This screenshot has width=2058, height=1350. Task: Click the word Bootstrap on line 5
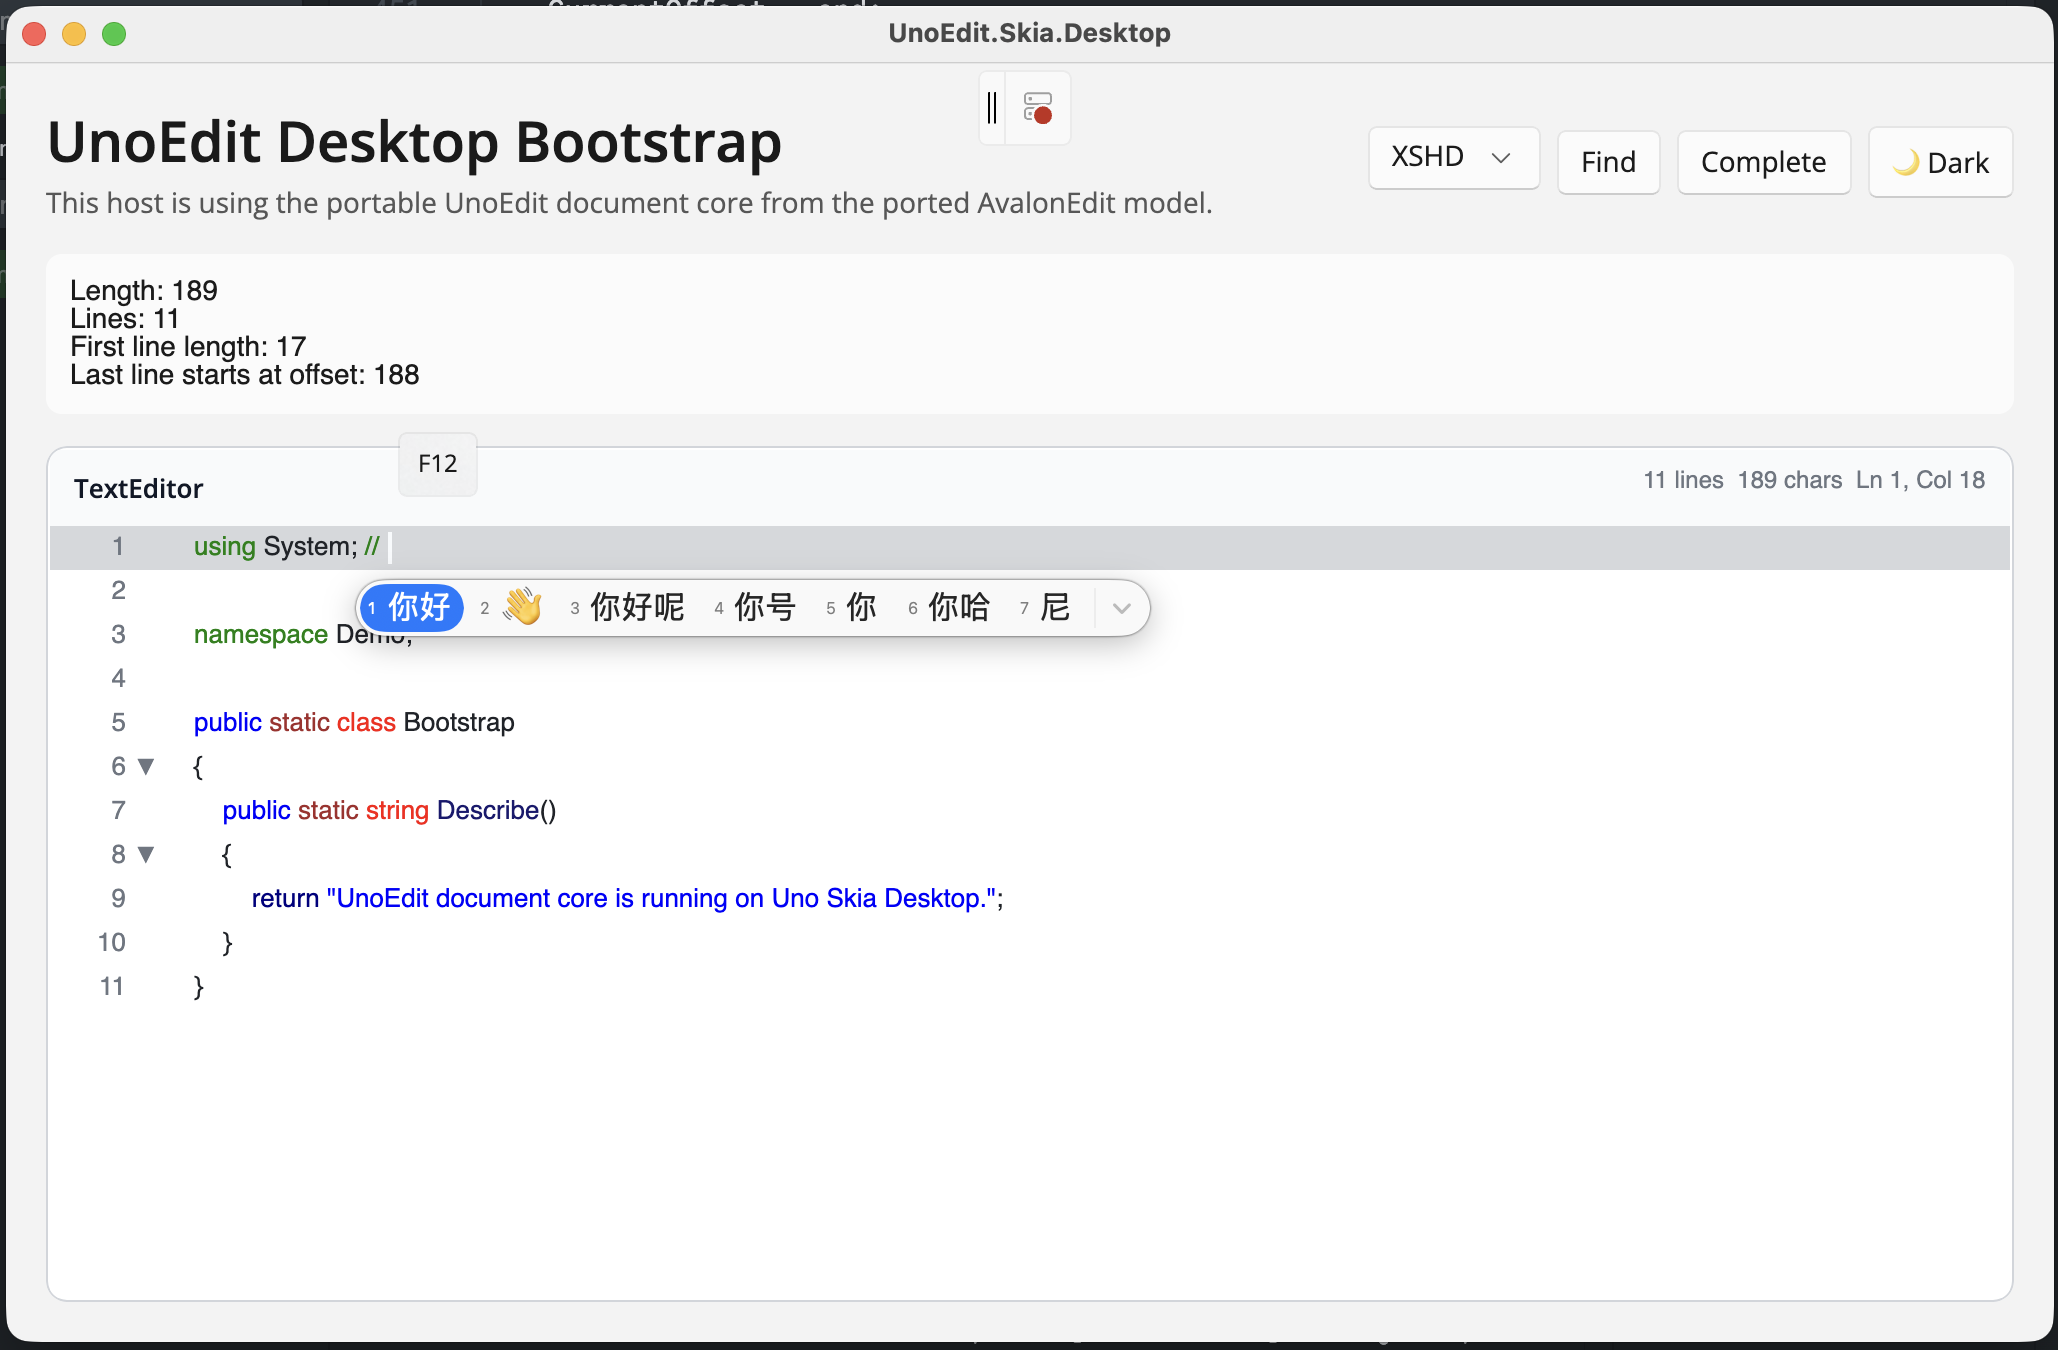coord(459,723)
